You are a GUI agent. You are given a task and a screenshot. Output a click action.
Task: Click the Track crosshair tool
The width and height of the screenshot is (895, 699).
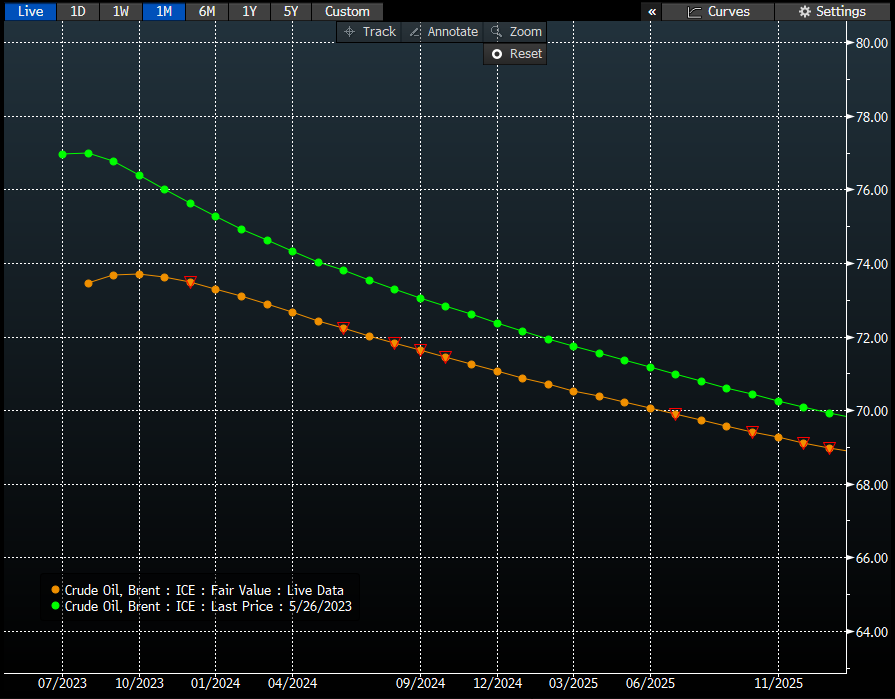[369, 32]
